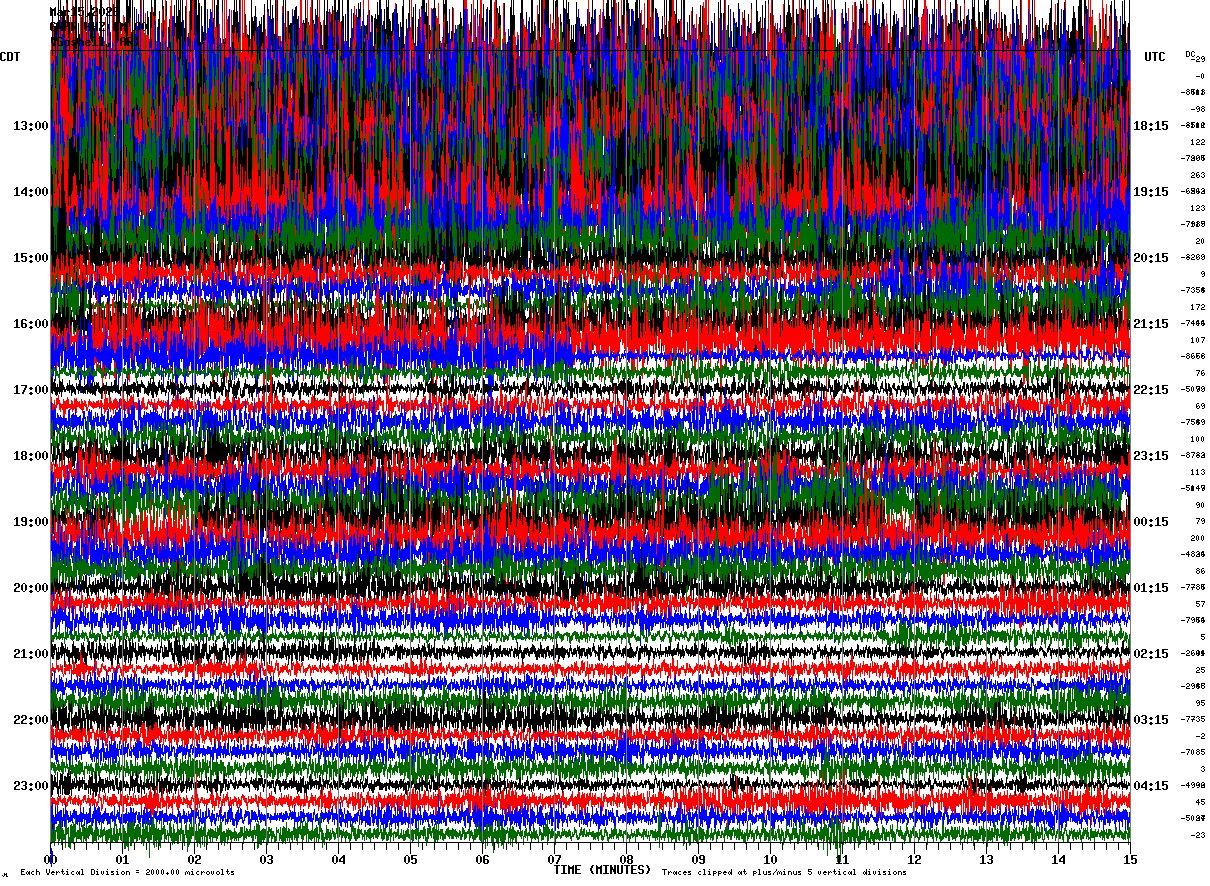Screen dimensions: 1210x886
Task: Click the CDT time zone label
Action: pos(10,57)
